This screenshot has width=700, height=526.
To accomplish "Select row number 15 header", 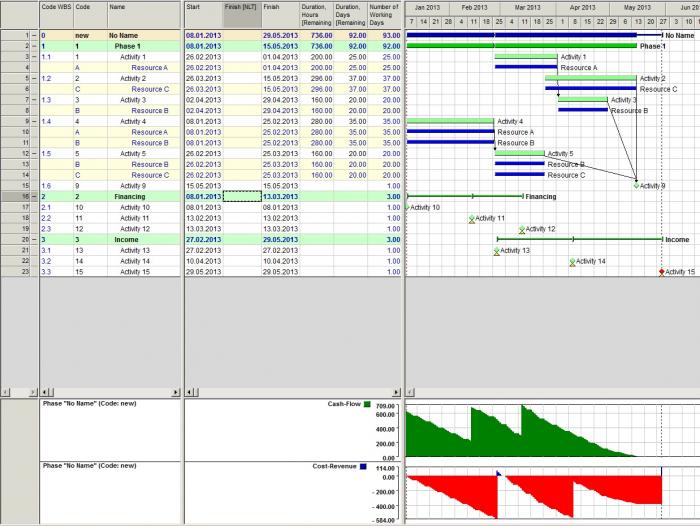I will tap(16, 186).
